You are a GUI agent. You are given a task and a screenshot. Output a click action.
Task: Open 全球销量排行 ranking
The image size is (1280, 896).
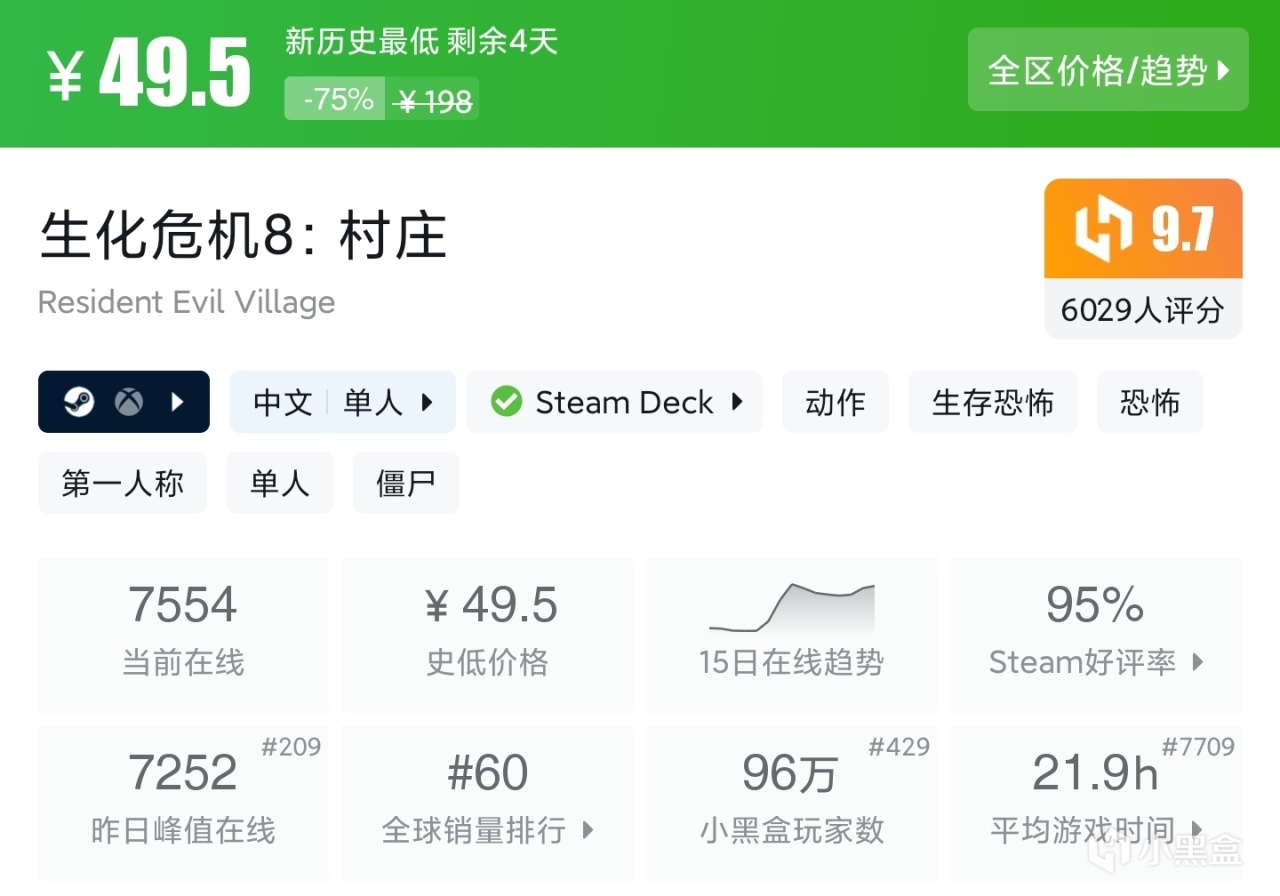pos(488,802)
